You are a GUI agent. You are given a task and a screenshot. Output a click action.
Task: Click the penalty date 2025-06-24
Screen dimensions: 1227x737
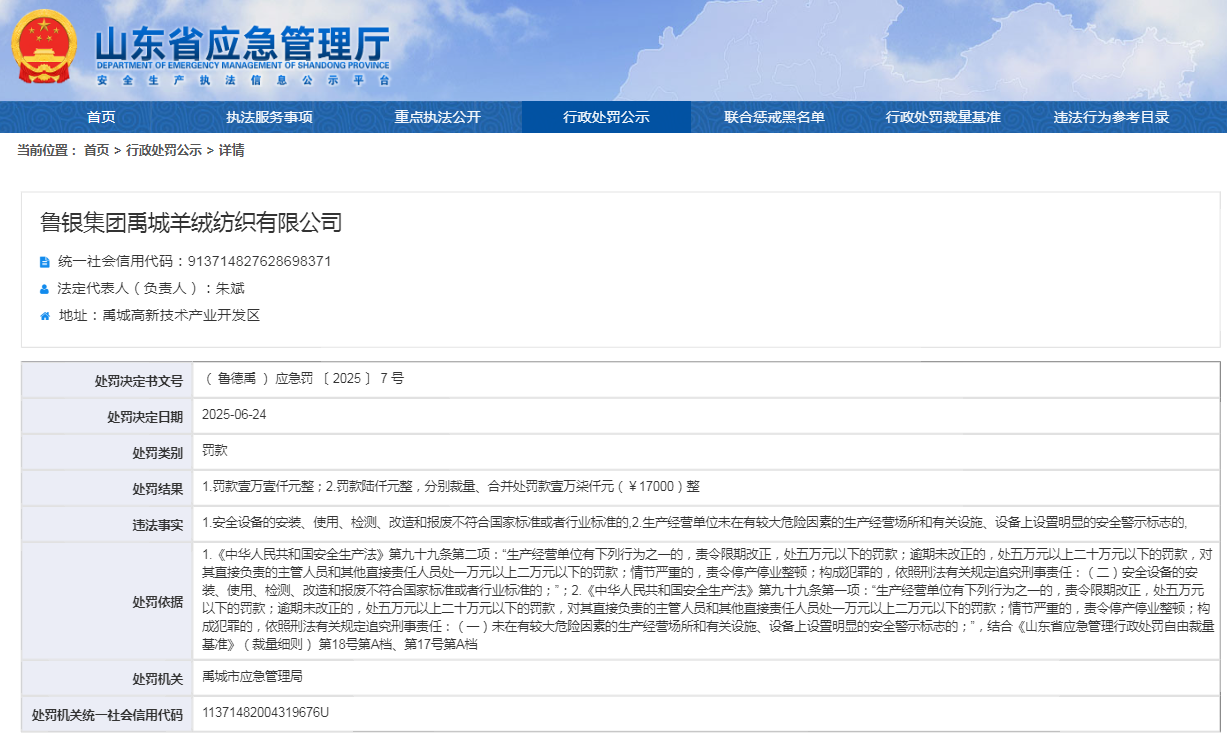click(234, 414)
